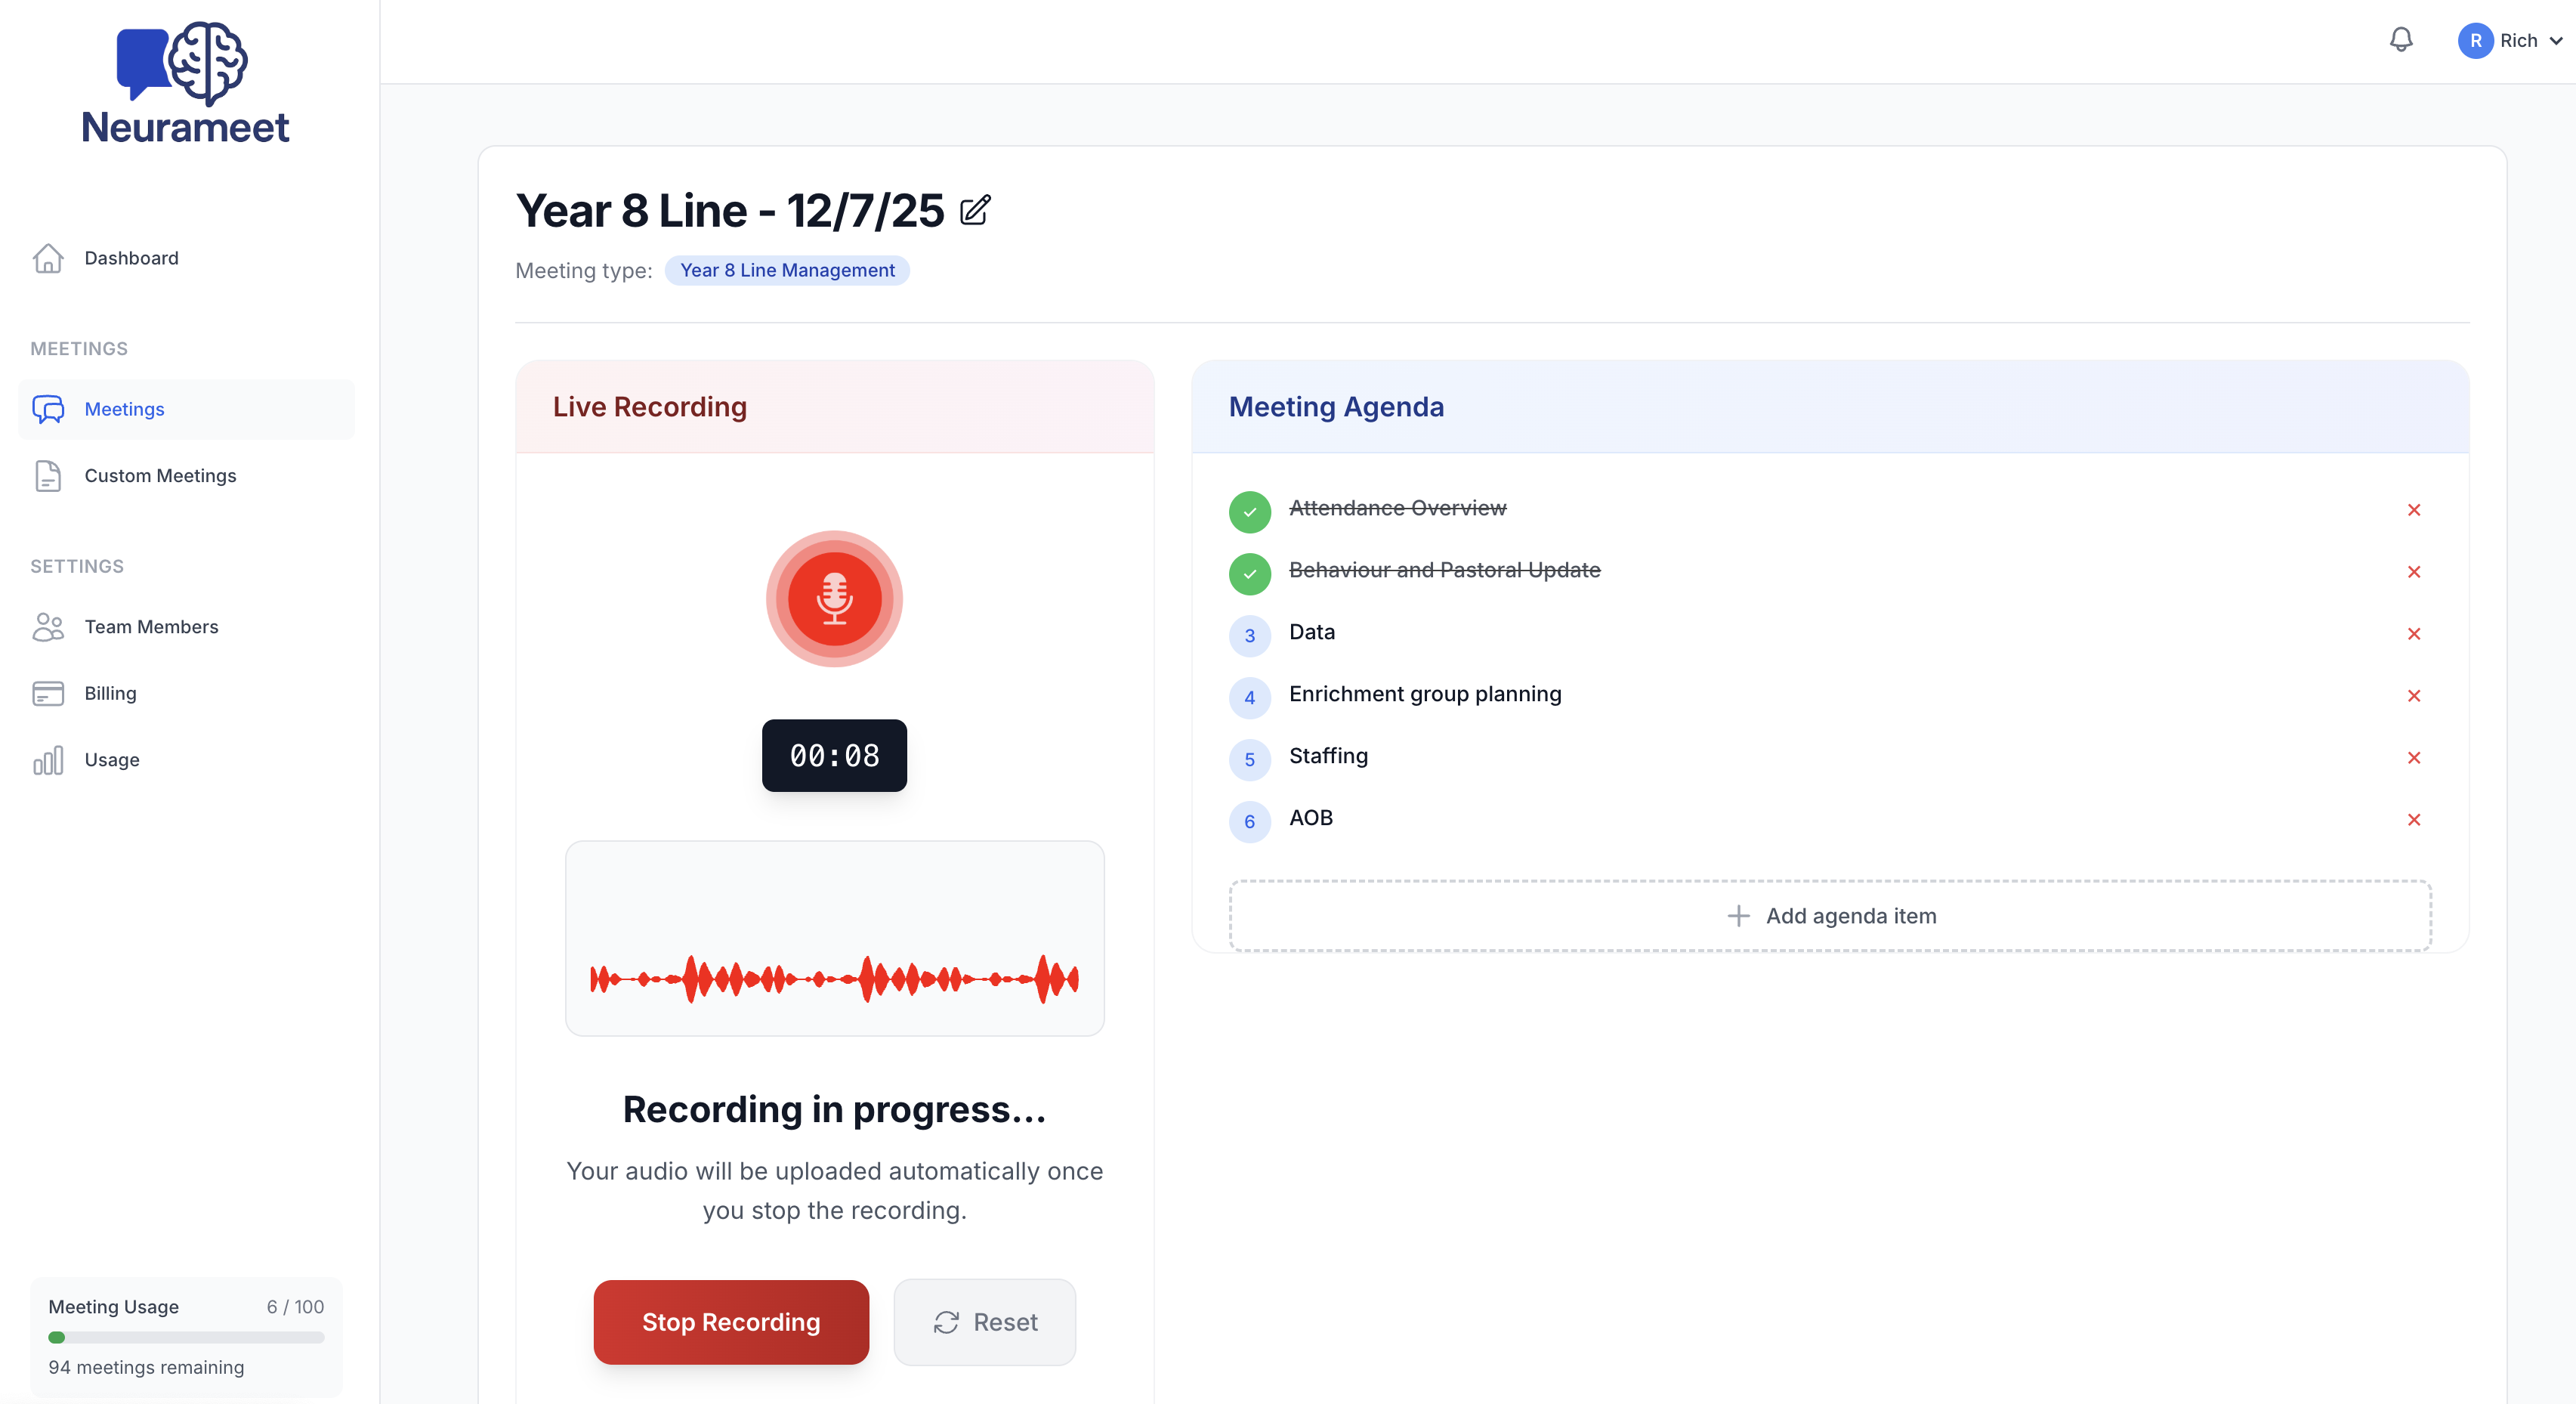View Usage statistics via chart icon

point(49,760)
